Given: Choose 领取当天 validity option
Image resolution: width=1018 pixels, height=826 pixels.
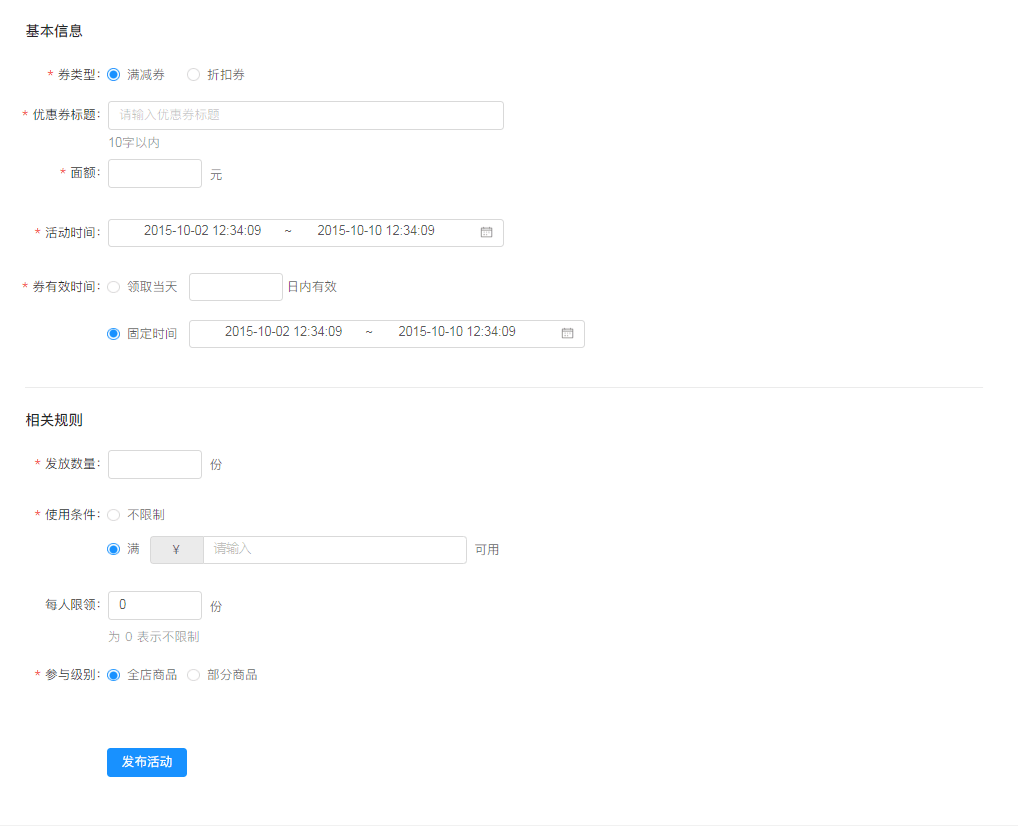Looking at the screenshot, I should [x=113, y=287].
